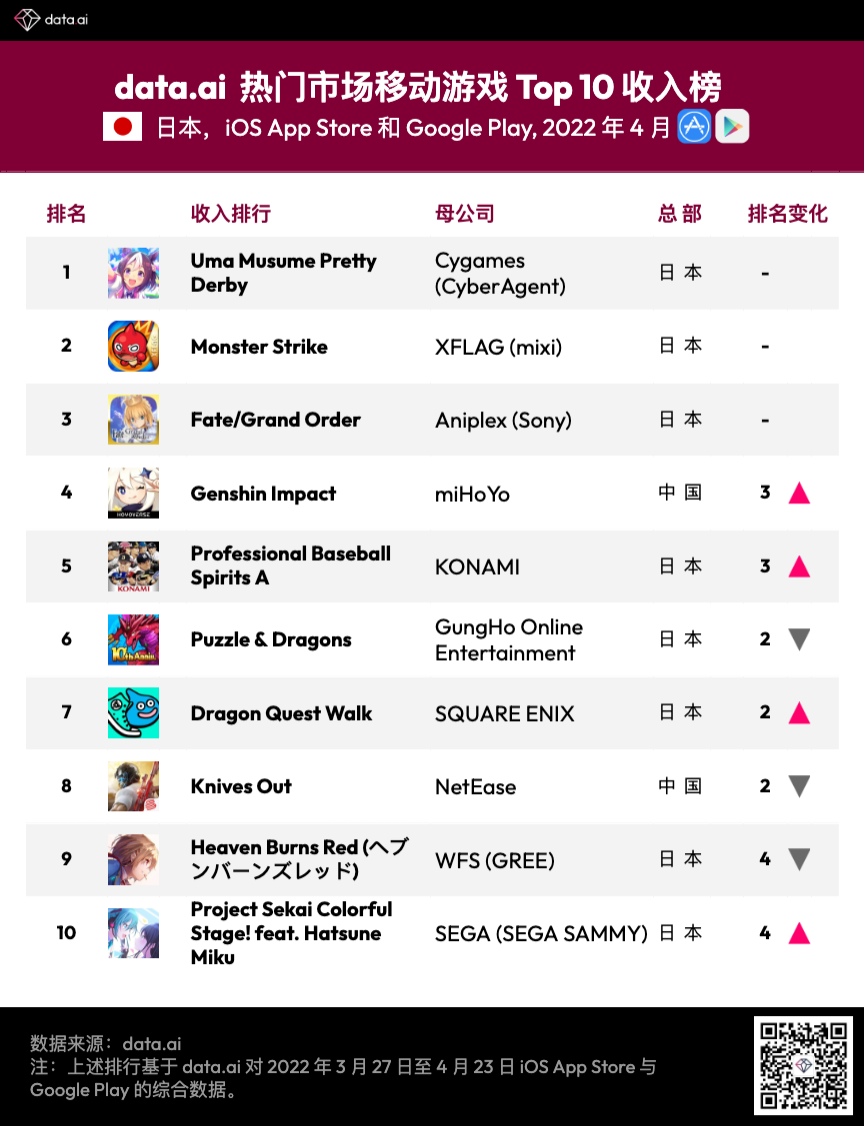864x1126 pixels.
Task: Open the Professional Baseball Spirits A icon
Action: point(133,567)
